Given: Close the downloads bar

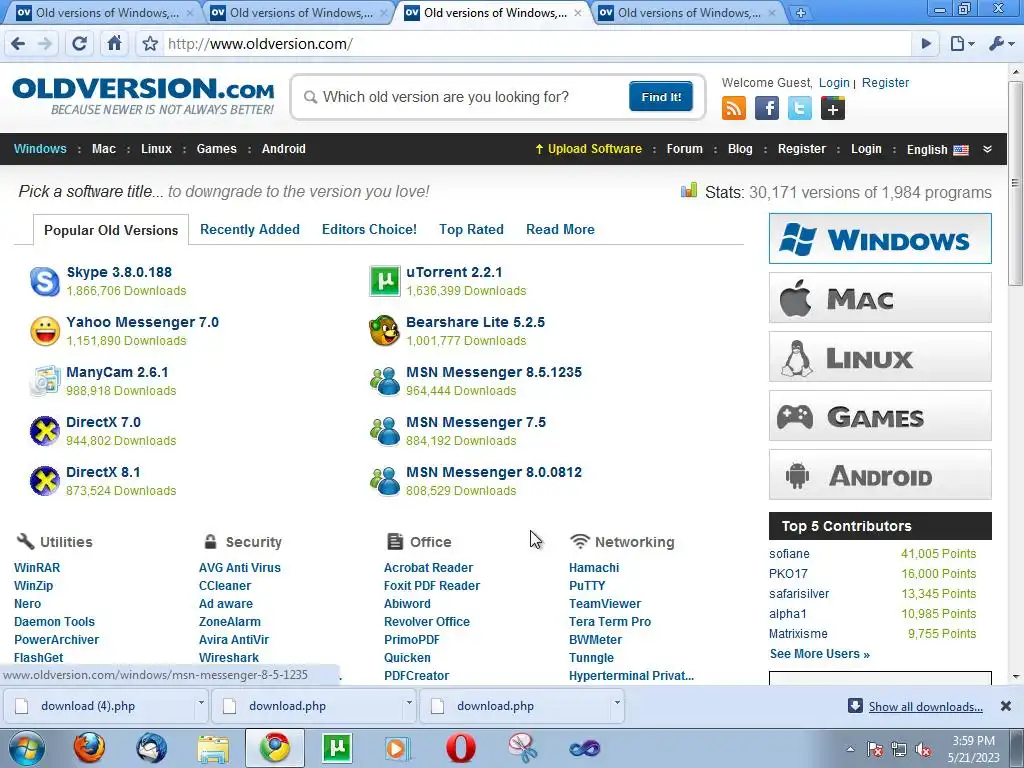Looking at the screenshot, I should 1006,706.
